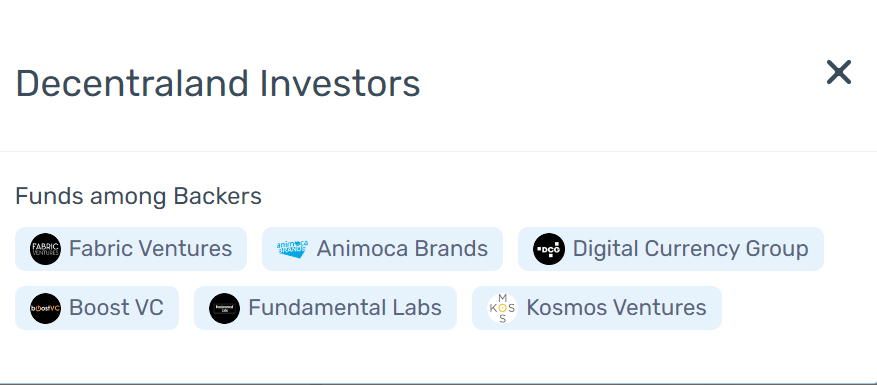Open the Fabric Ventures name link

[x=150, y=248]
